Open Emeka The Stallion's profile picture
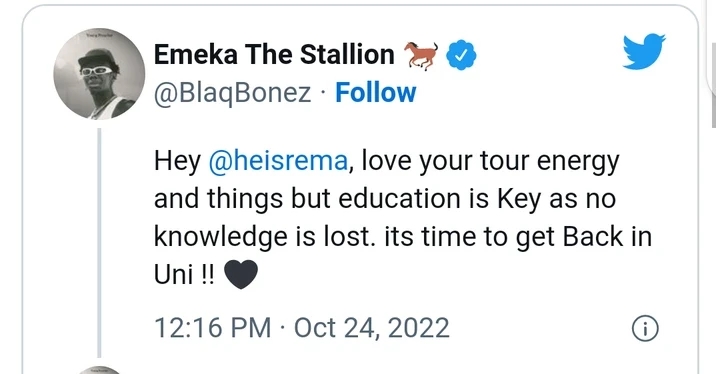Image resolution: width=716 pixels, height=374 pixels. (99, 74)
